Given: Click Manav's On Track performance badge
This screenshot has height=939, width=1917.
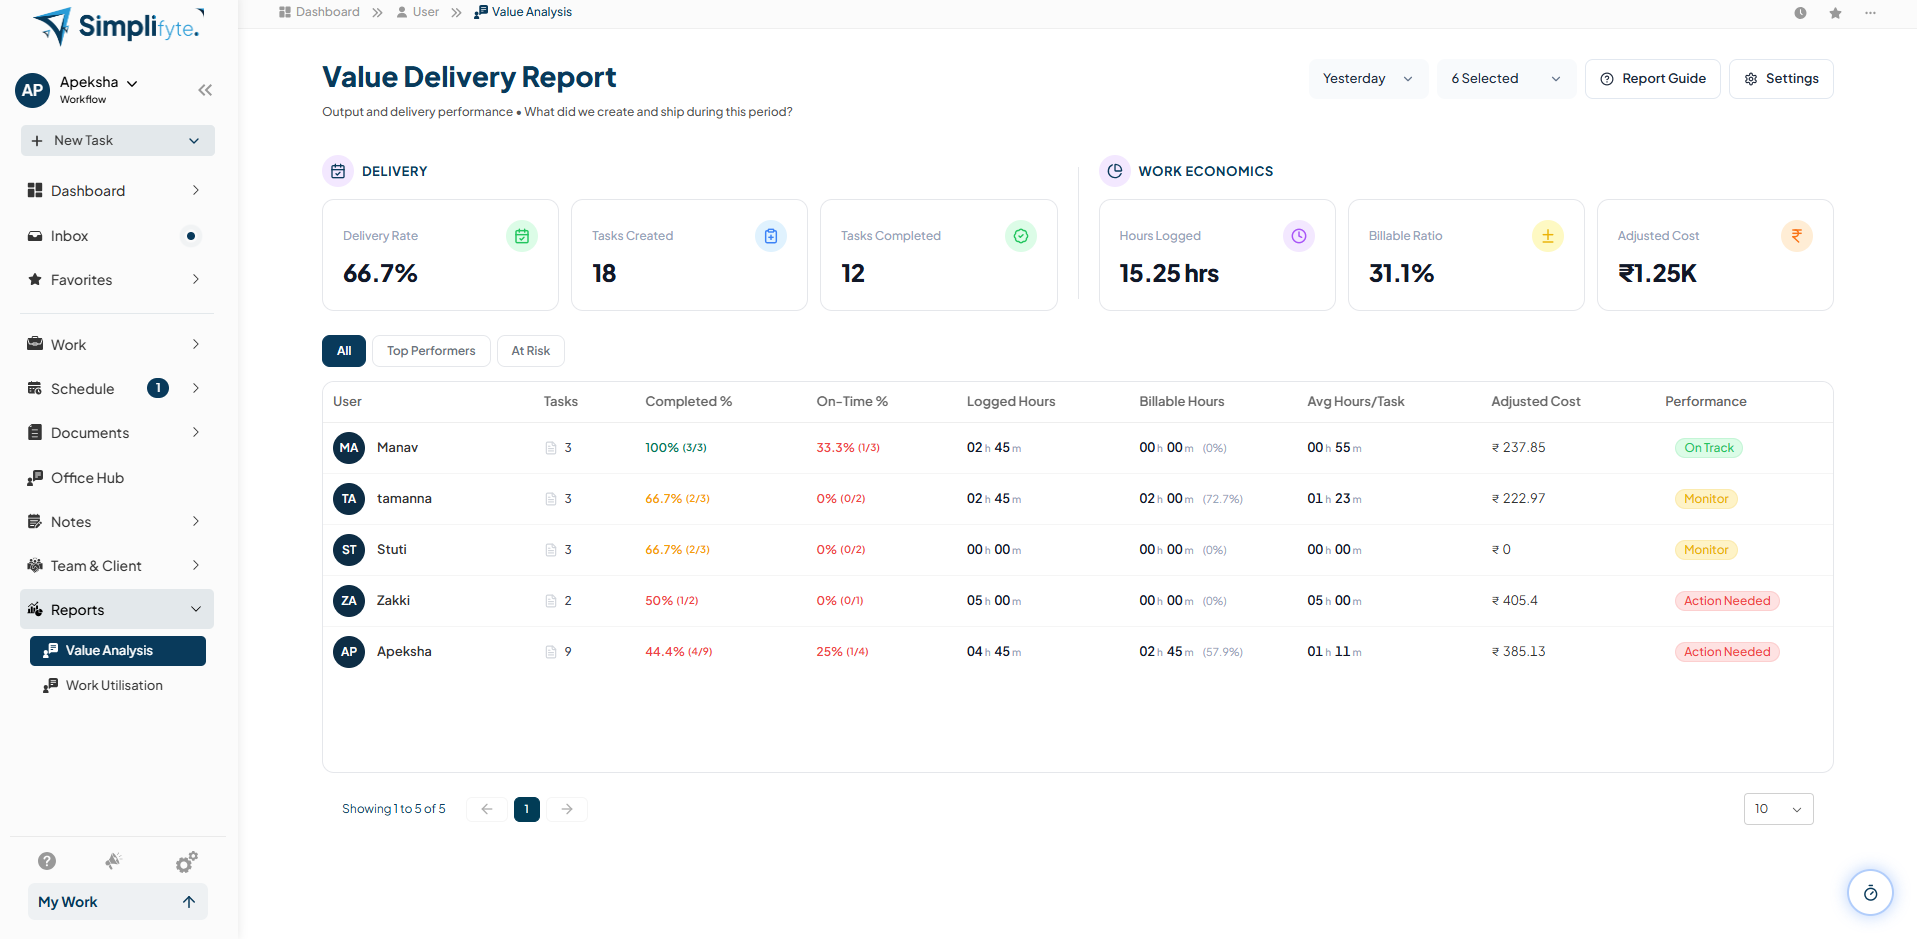Looking at the screenshot, I should point(1709,448).
